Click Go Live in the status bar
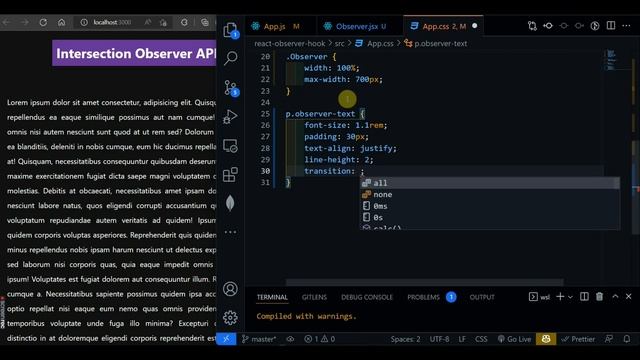Viewport: 640px width, 360px height. point(514,339)
